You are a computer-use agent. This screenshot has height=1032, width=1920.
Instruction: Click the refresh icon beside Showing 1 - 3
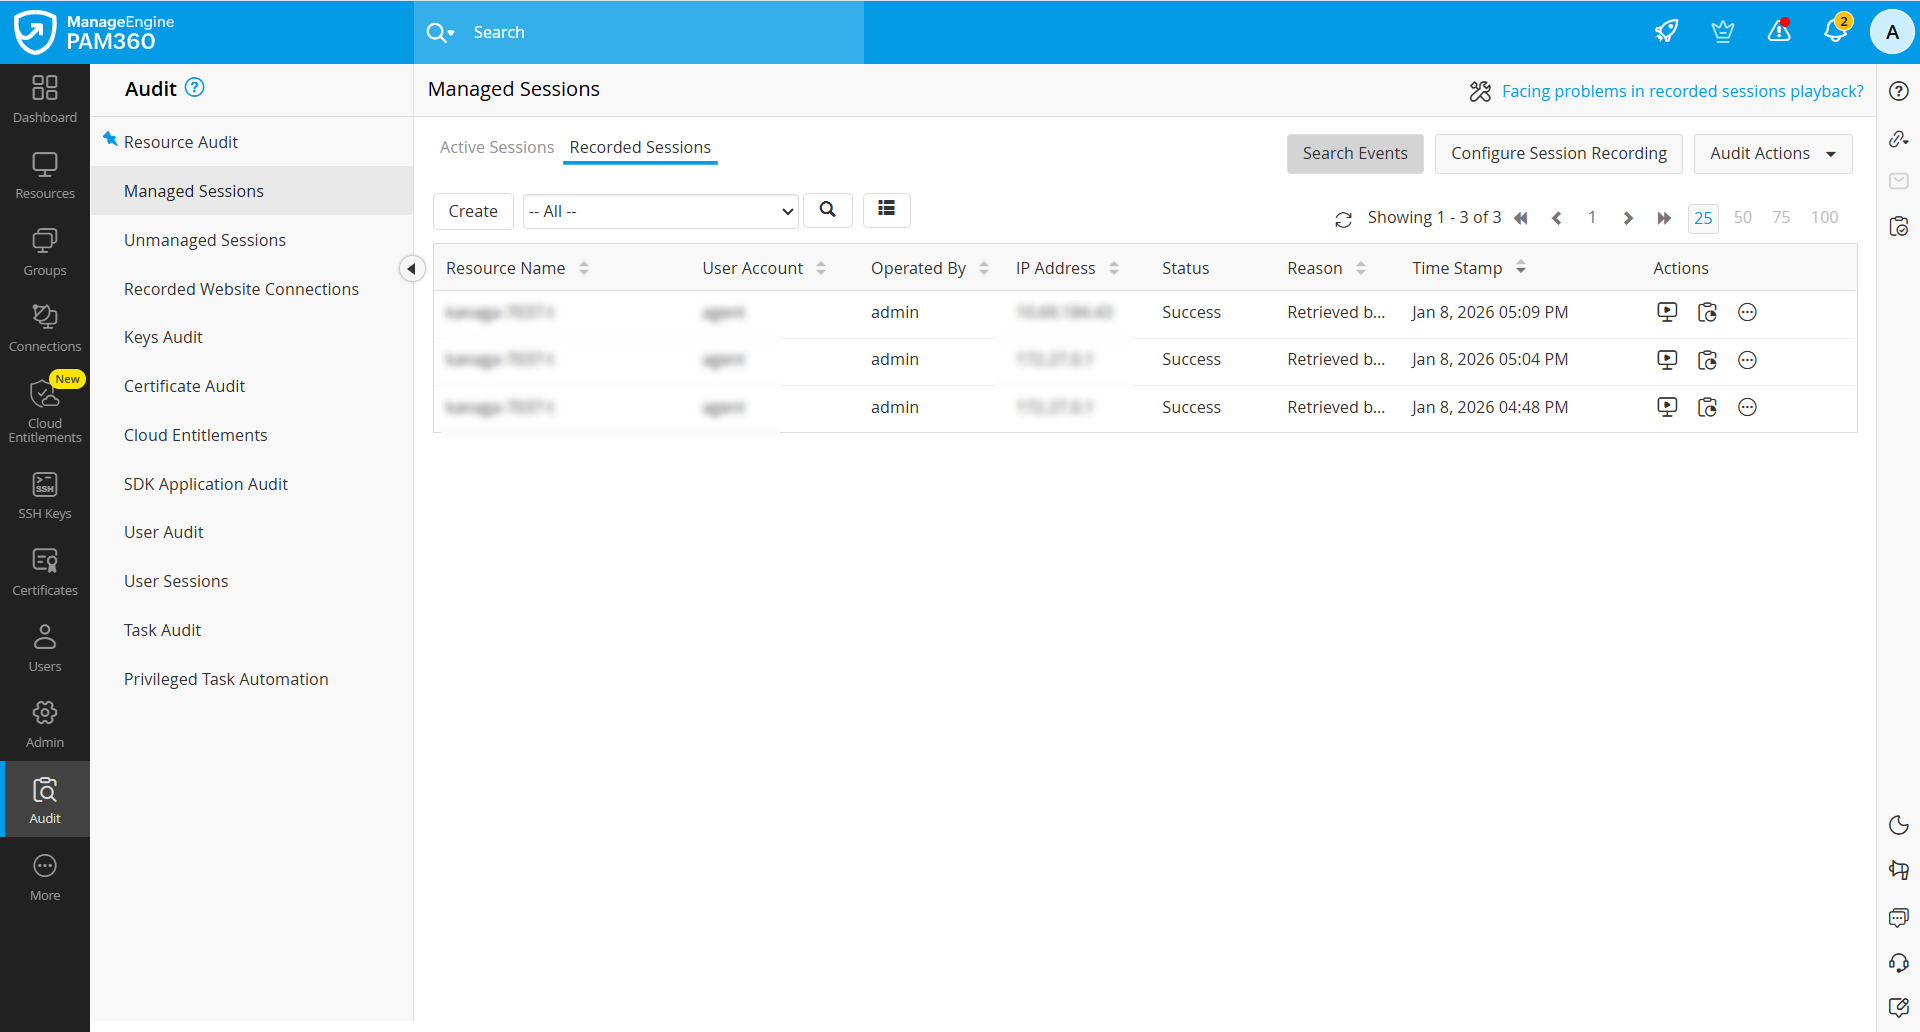[1343, 219]
